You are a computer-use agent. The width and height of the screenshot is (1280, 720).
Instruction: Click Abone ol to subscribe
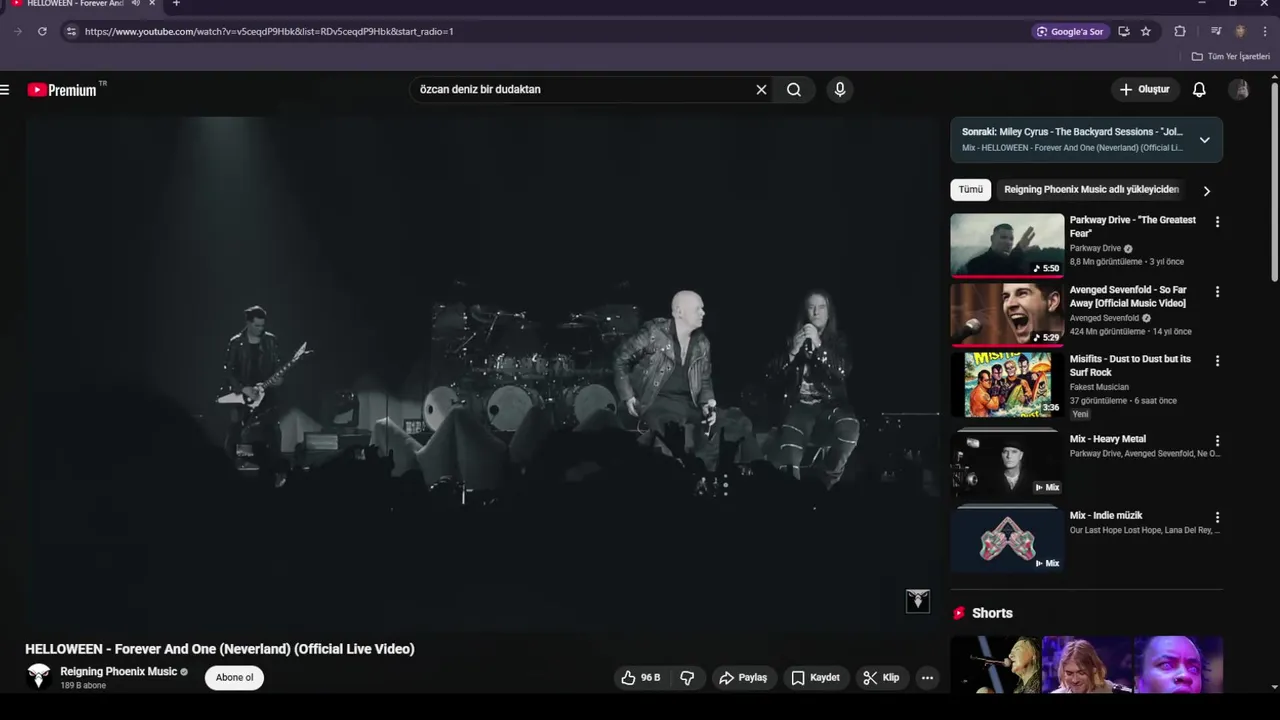[x=235, y=677]
